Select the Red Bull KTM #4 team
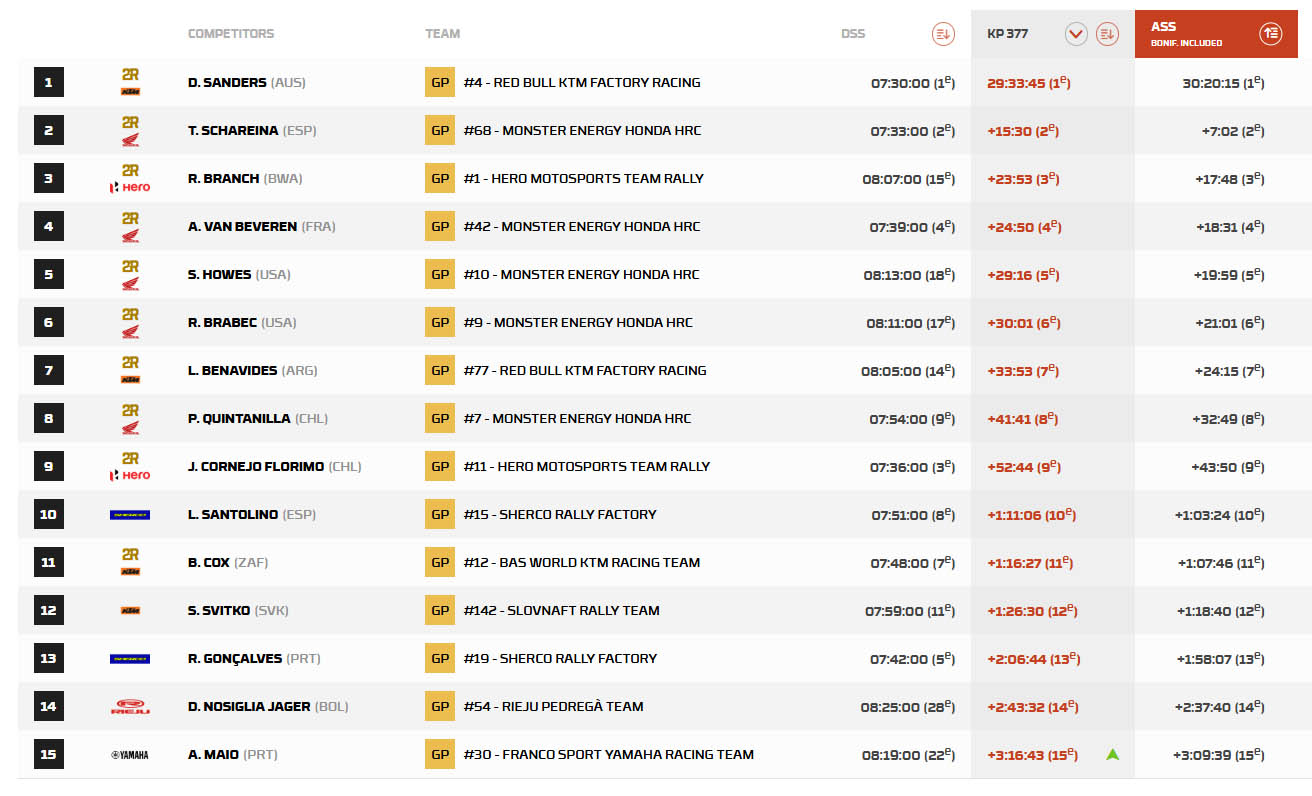Viewport: 1312px width, 796px height. click(x=581, y=83)
